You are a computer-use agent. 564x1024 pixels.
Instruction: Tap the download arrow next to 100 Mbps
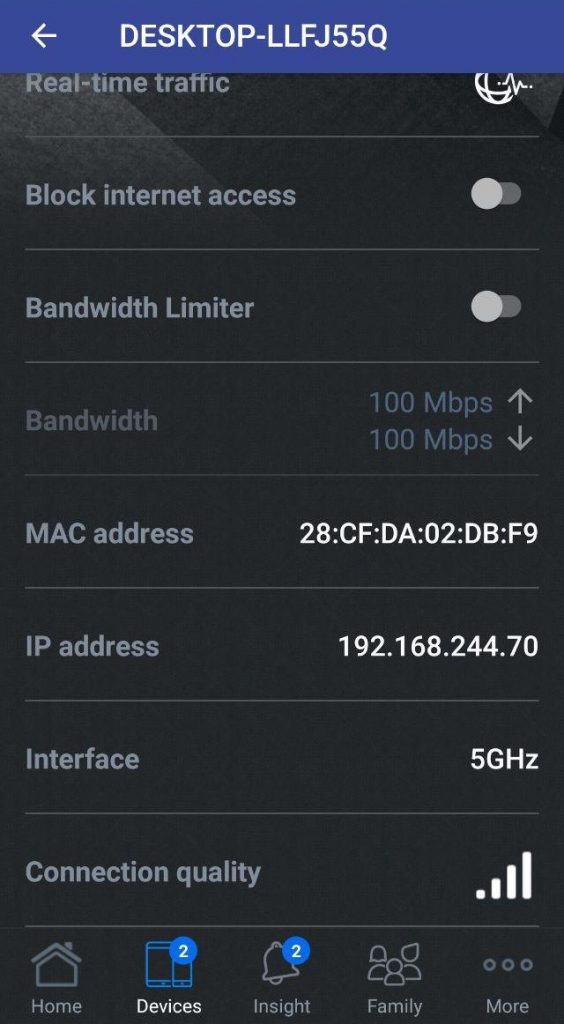[520, 440]
